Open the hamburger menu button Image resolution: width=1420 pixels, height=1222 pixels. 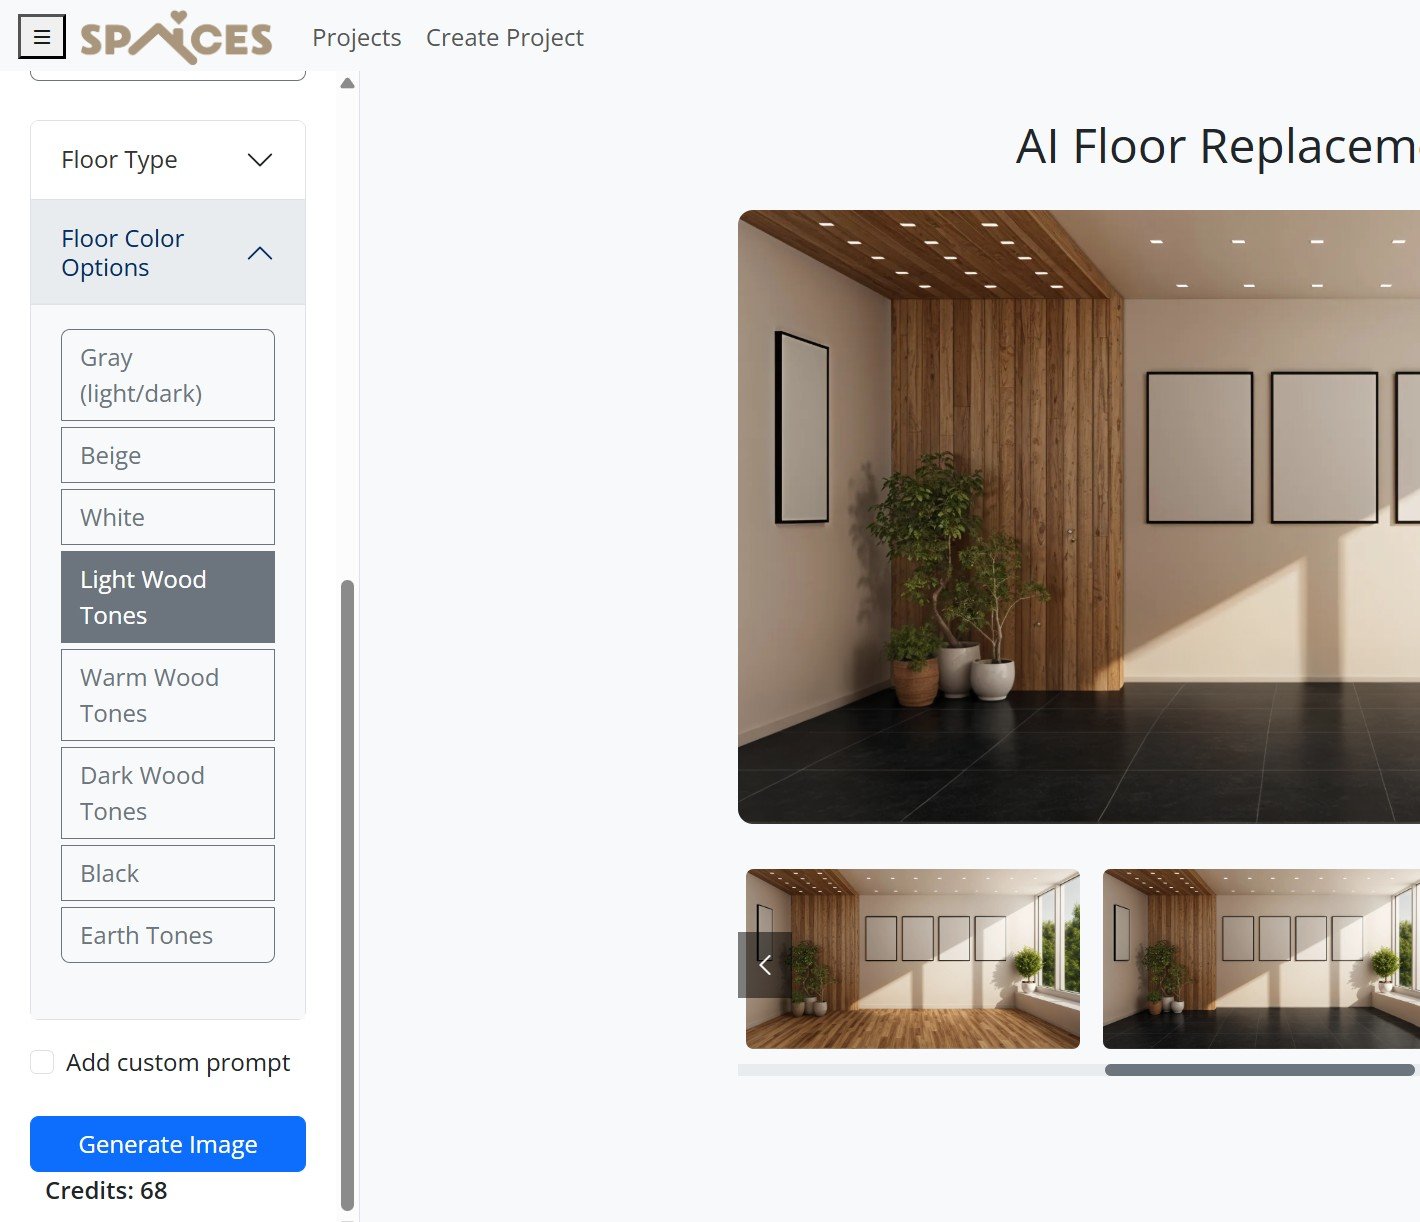[x=42, y=37]
